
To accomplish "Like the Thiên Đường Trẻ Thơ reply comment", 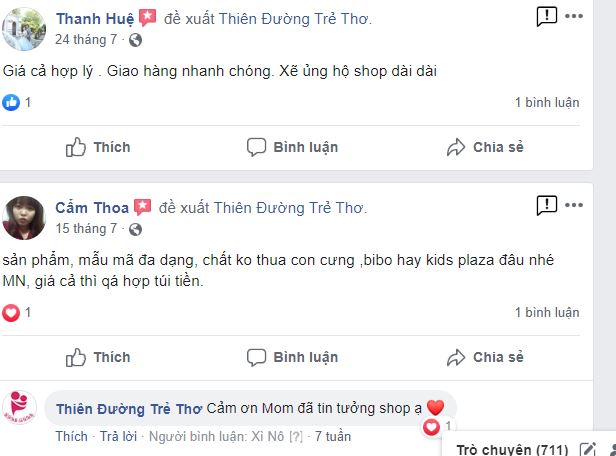I will (72, 436).
